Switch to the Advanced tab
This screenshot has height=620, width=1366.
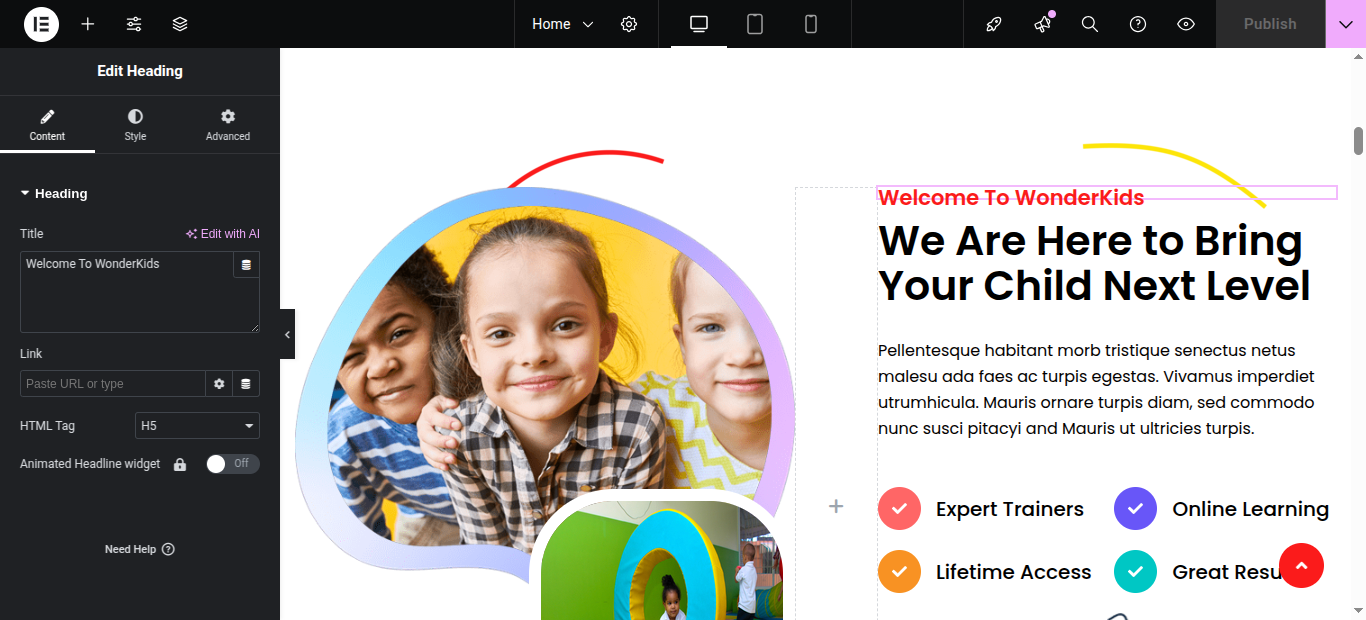click(228, 125)
